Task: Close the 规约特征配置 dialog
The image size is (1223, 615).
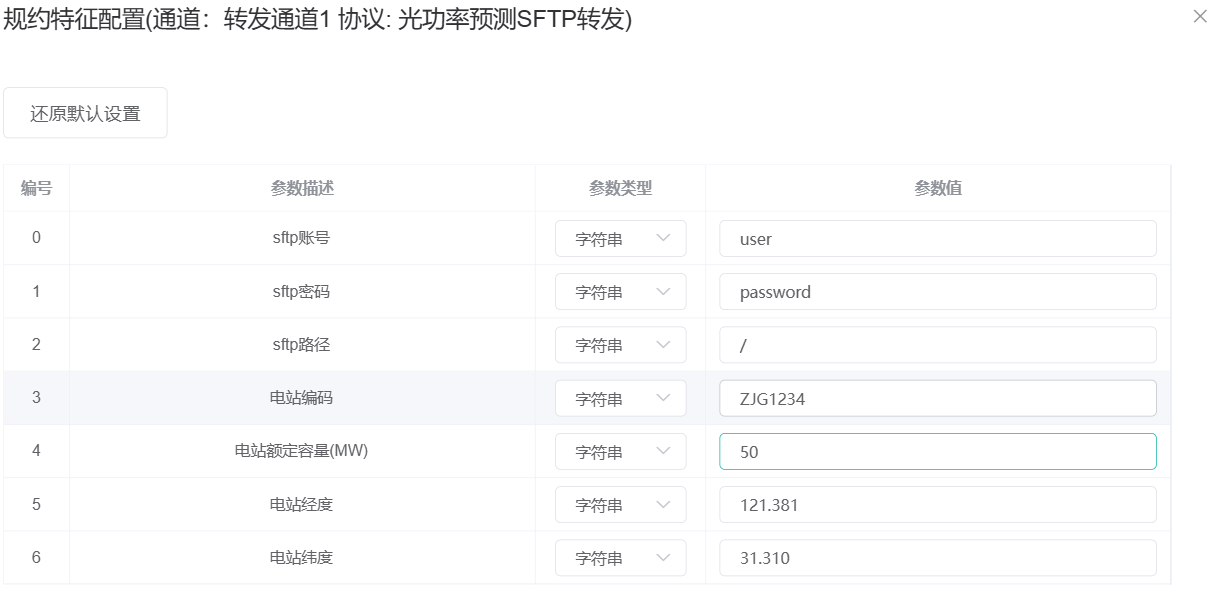Action: click(1200, 17)
